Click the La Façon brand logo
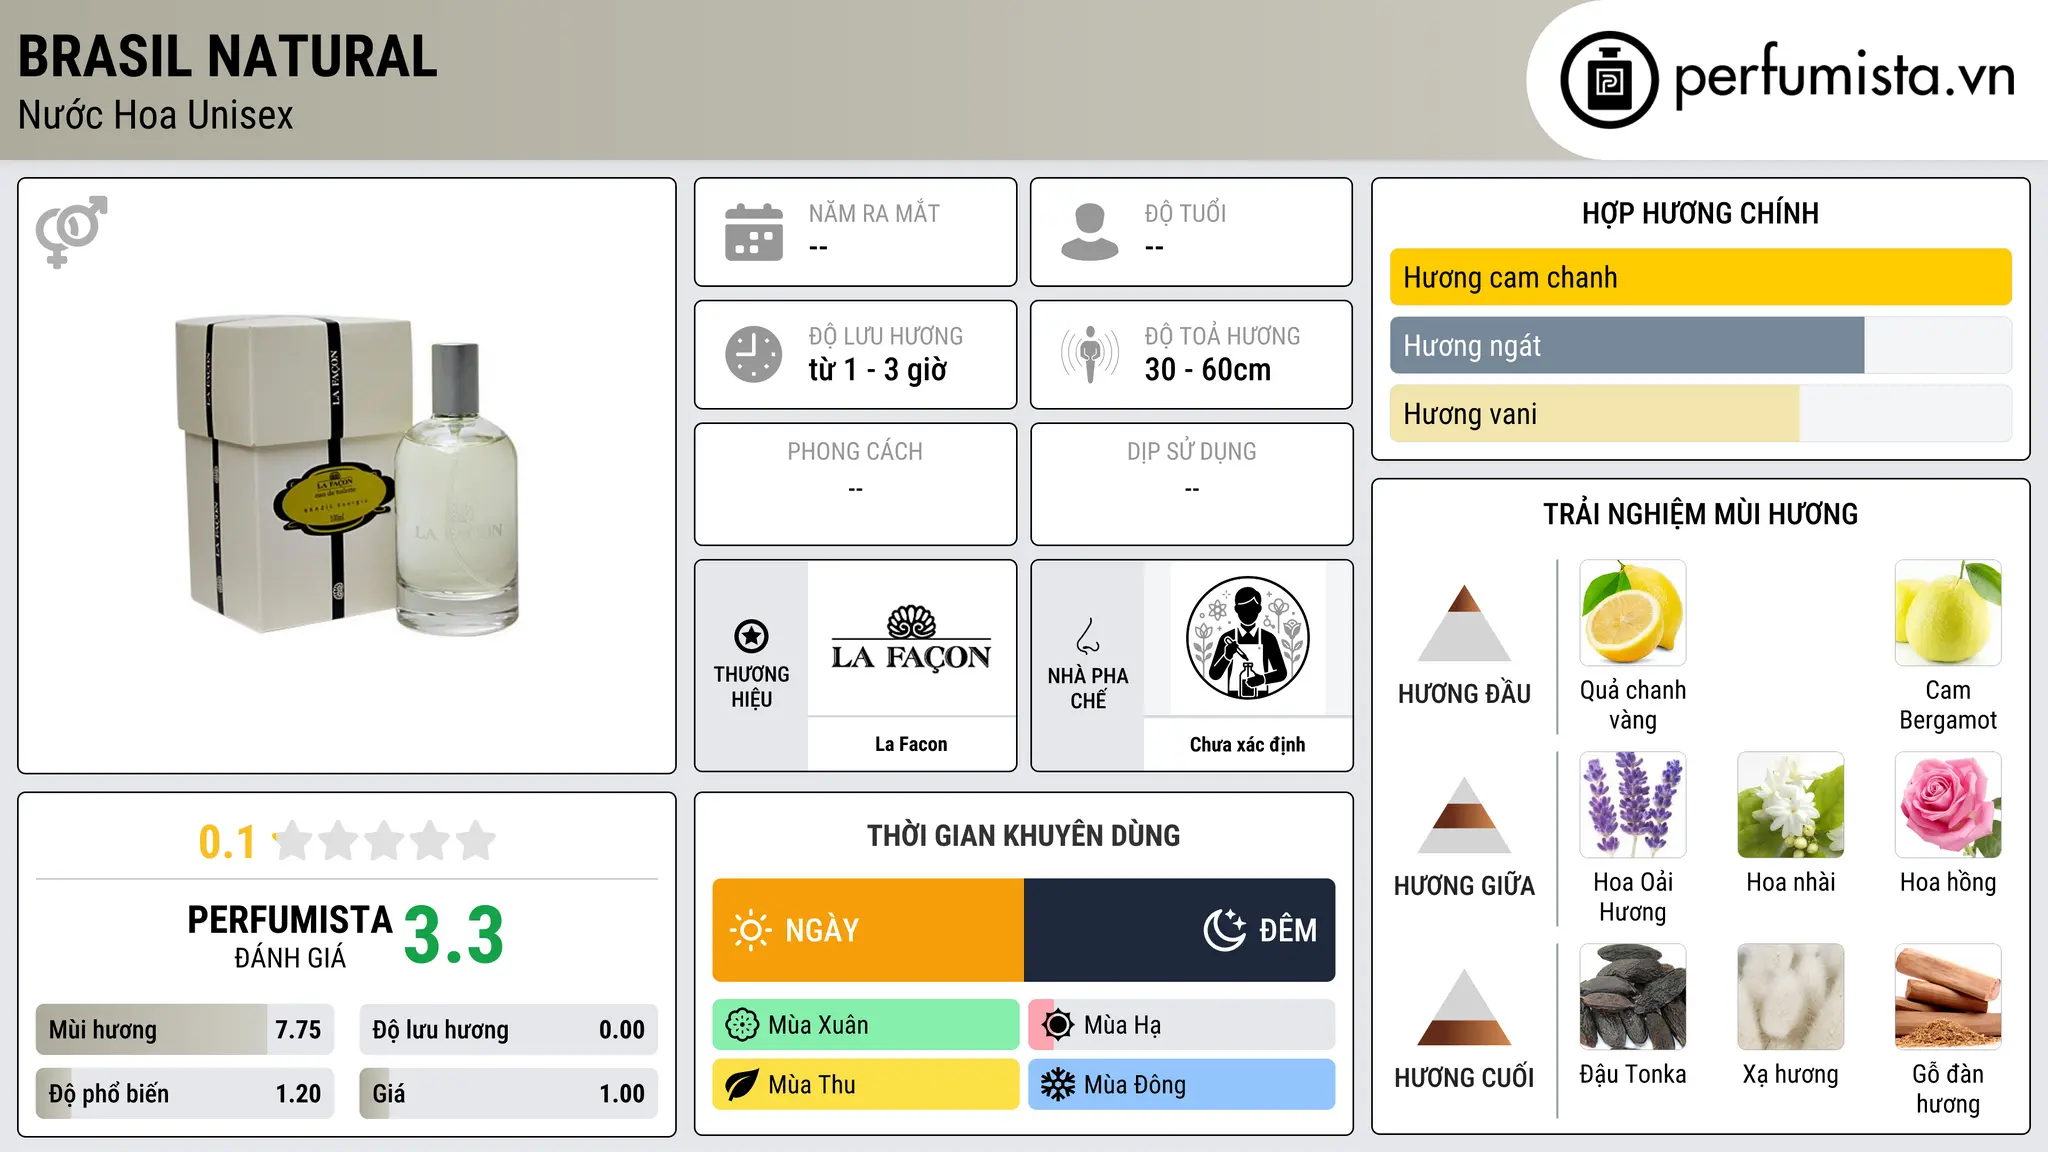This screenshot has height=1152, width=2048. pos(911,638)
